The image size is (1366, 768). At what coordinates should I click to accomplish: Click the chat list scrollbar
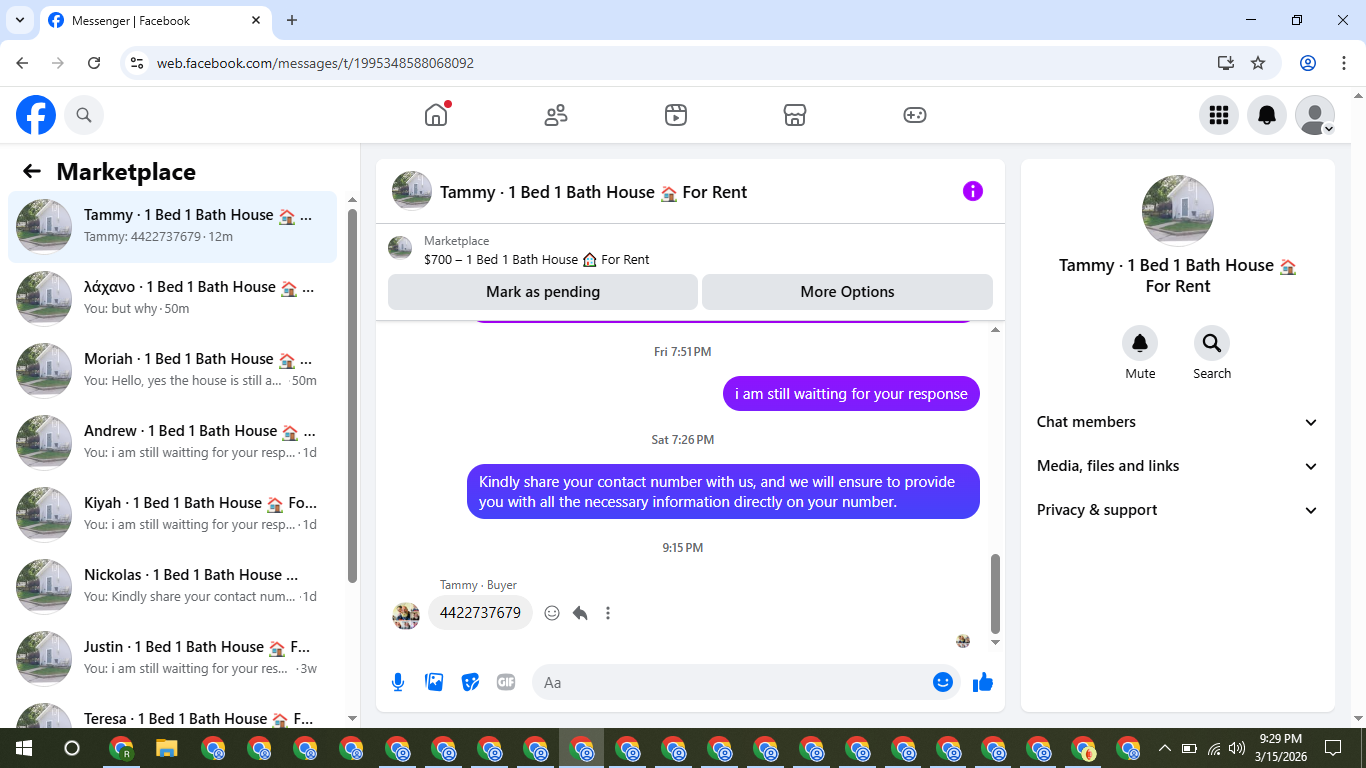point(352,395)
